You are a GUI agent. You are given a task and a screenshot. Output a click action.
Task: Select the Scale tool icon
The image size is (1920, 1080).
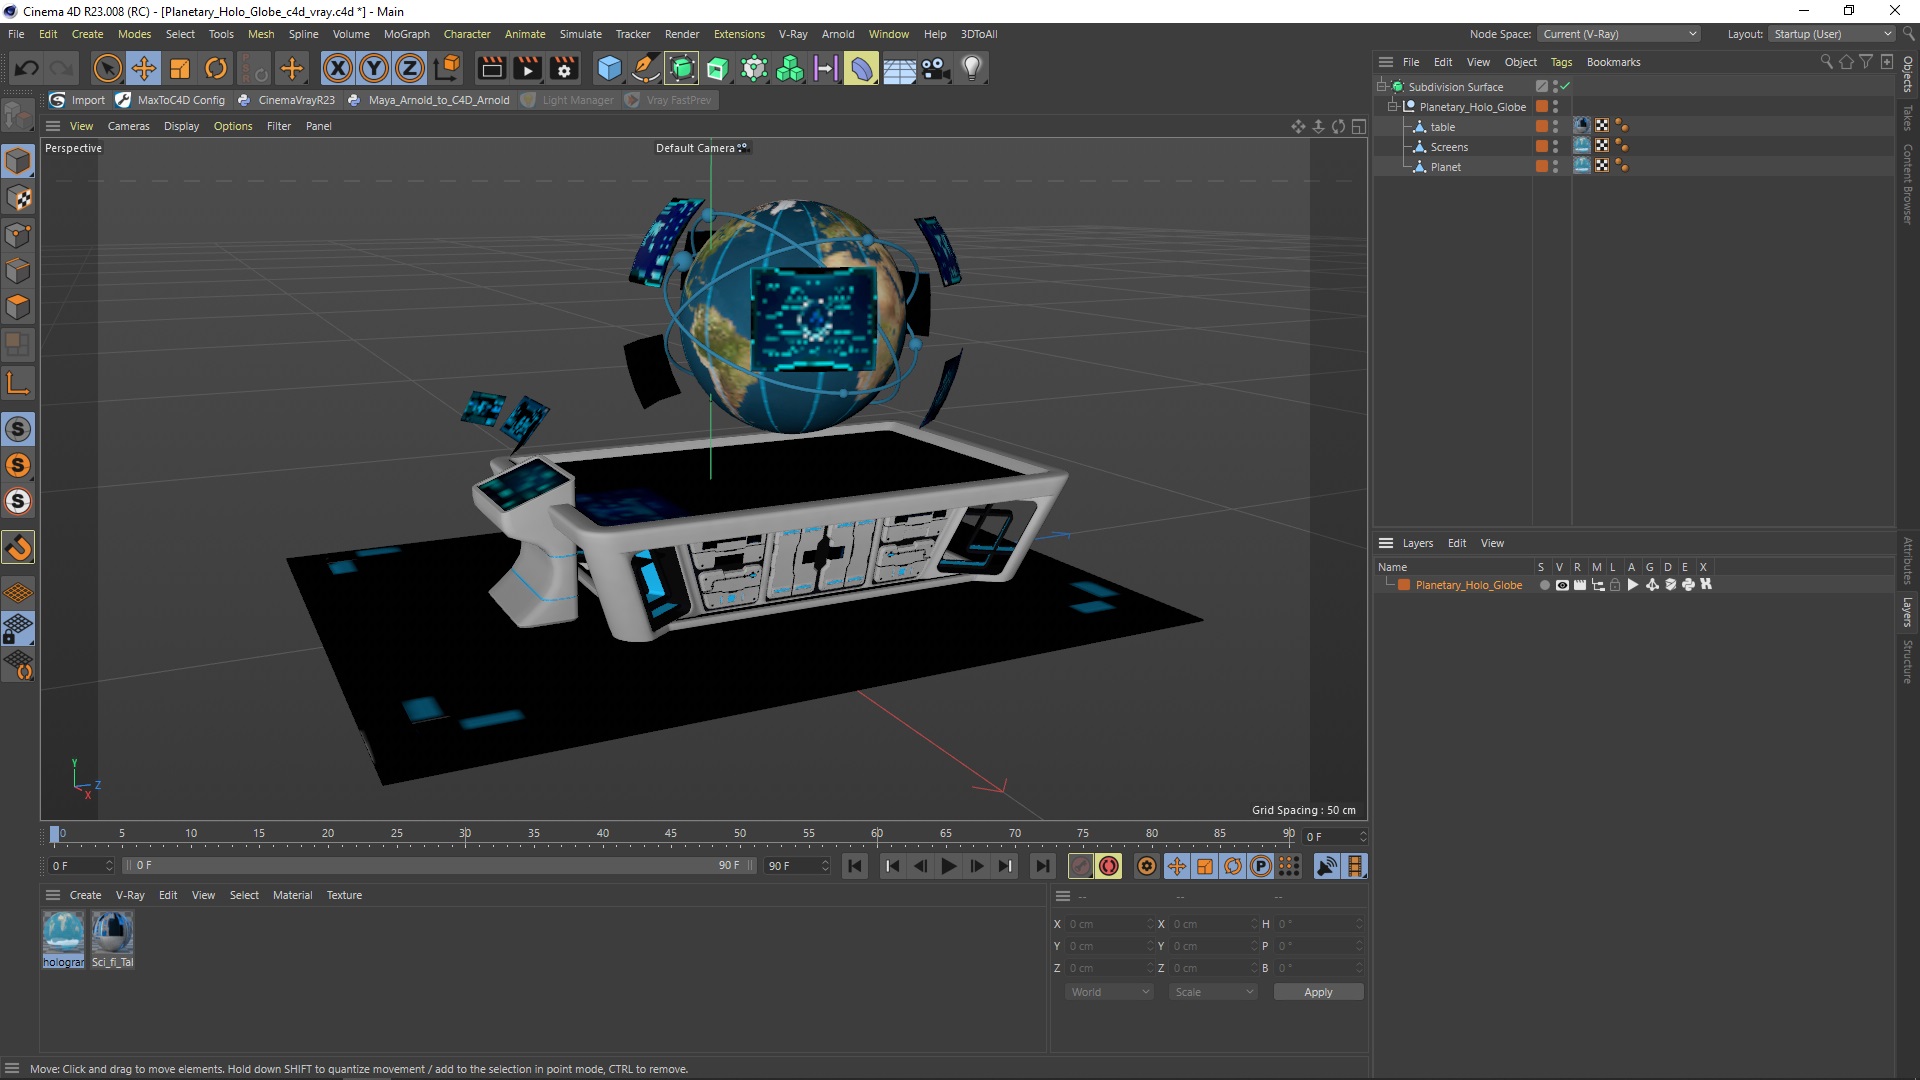[x=179, y=67]
